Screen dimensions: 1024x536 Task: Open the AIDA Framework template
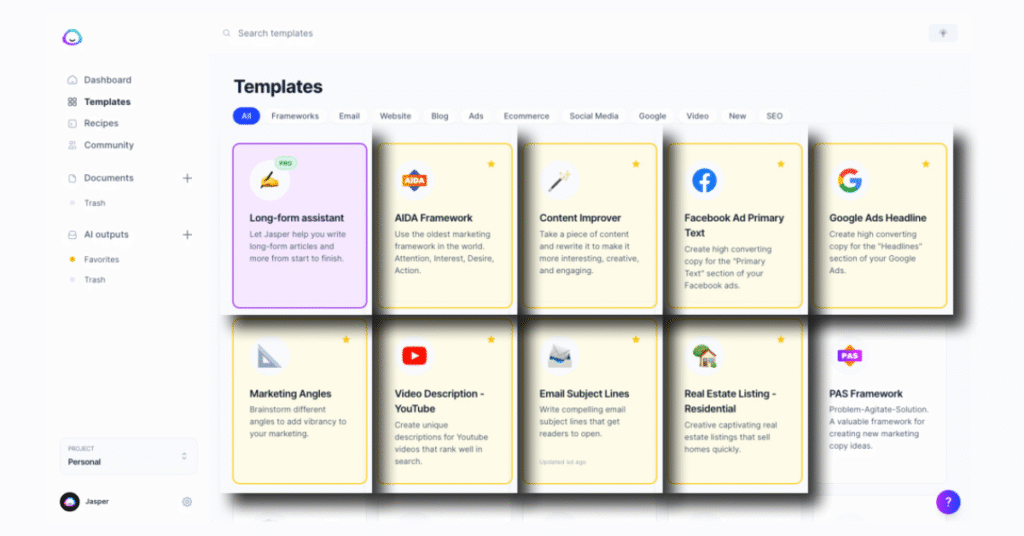tap(445, 226)
